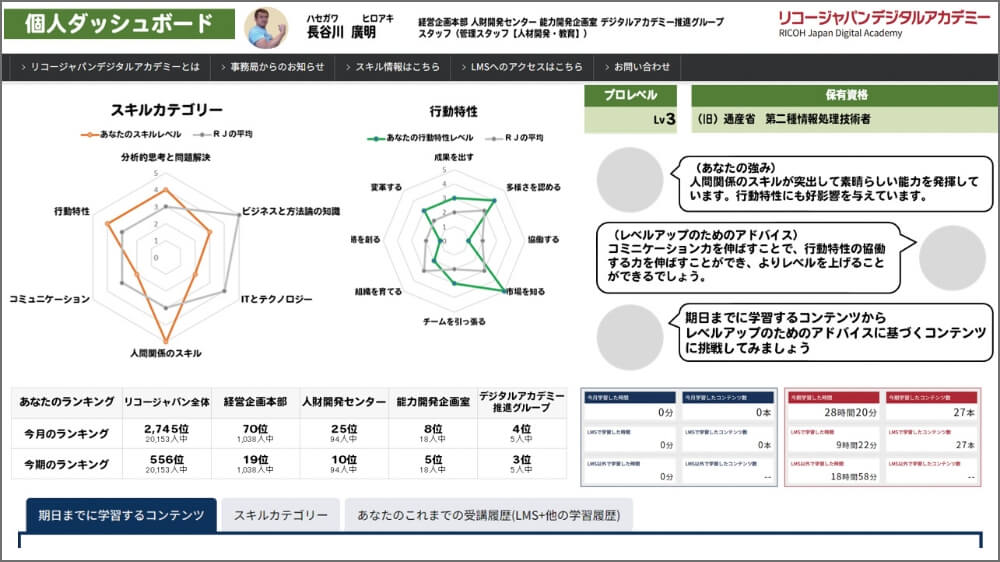Viewport: 1000px width, 562px height.
Task: Click chevron icon before お問い合わせ
Action: click(604, 67)
